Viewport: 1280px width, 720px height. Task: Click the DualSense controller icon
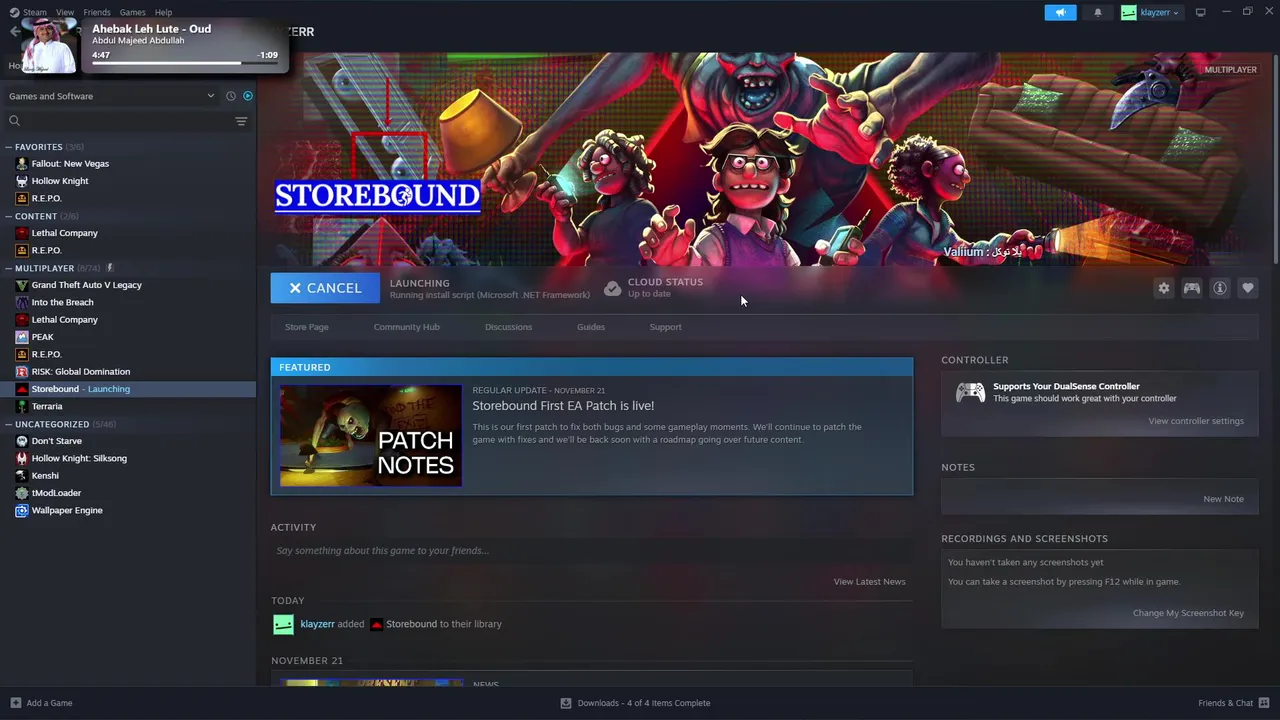pos(970,393)
